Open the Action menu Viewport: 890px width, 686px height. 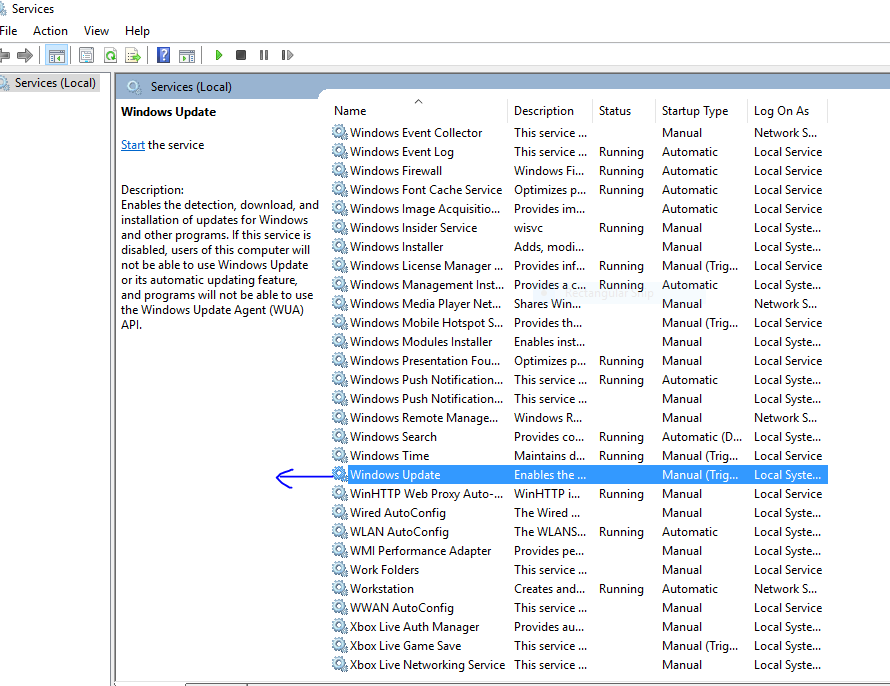50,30
